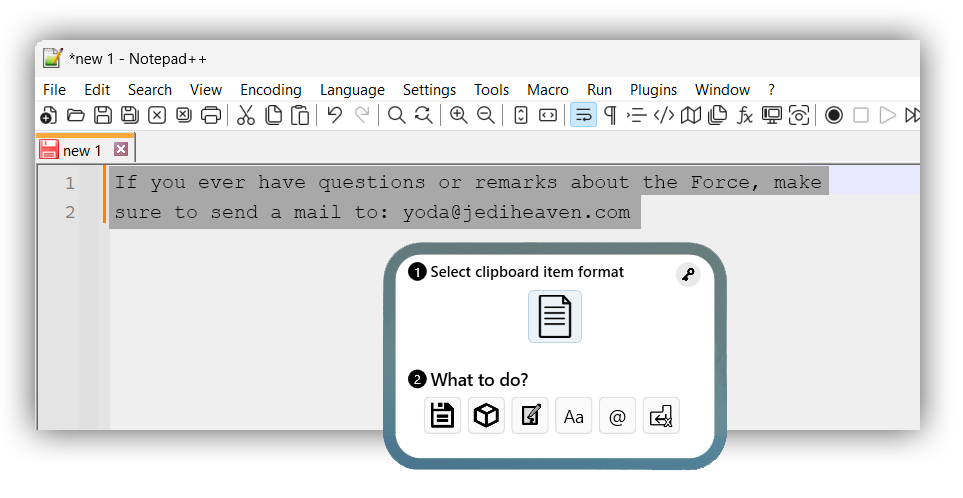Click the Aa text case action button

click(574, 416)
